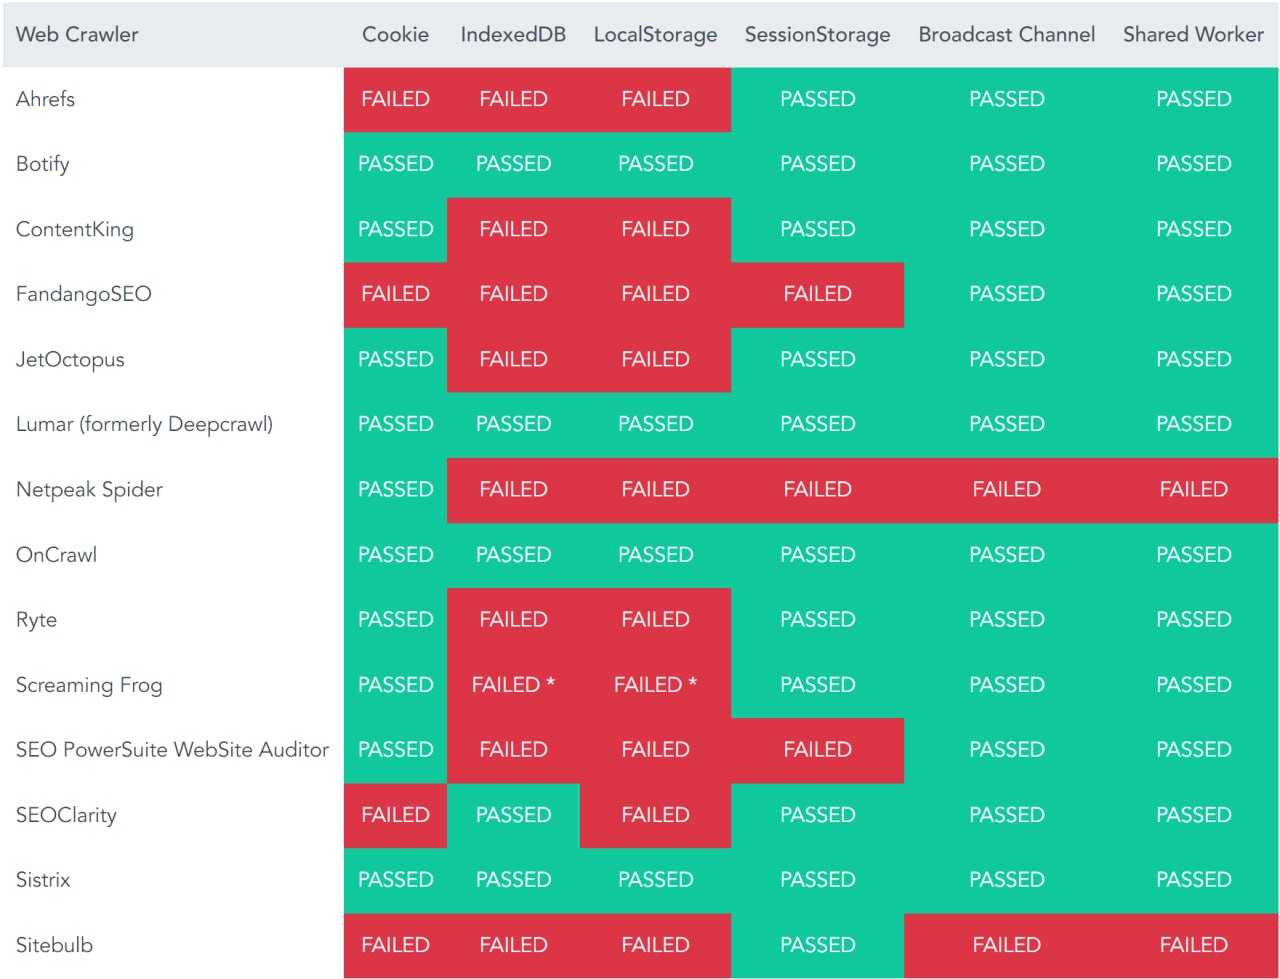Click Sitebulb SessionStorage PASSED cell
This screenshot has height=979, width=1280.
click(817, 944)
